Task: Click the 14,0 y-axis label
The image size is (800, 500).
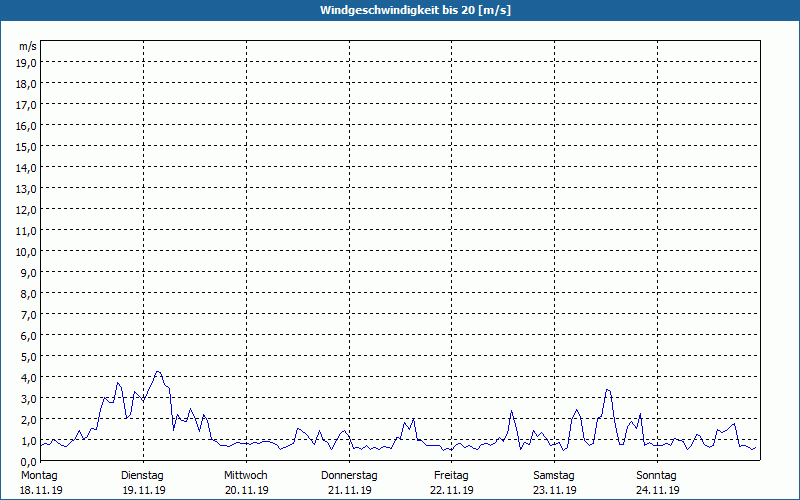Action: point(27,168)
